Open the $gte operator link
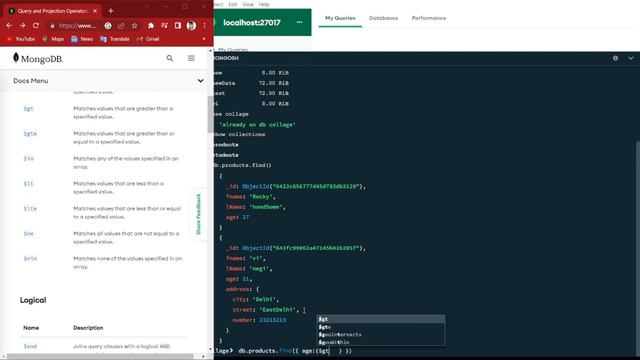Viewport: 640px width, 360px height. pos(30,133)
